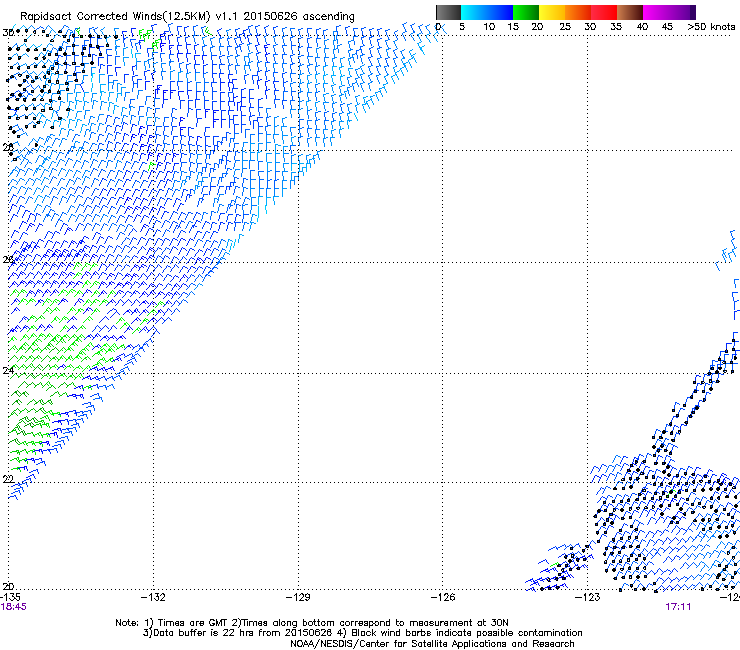The image size is (740, 650).
Task: Click the NOAA/NESDIS credit line
Action: click(432, 644)
